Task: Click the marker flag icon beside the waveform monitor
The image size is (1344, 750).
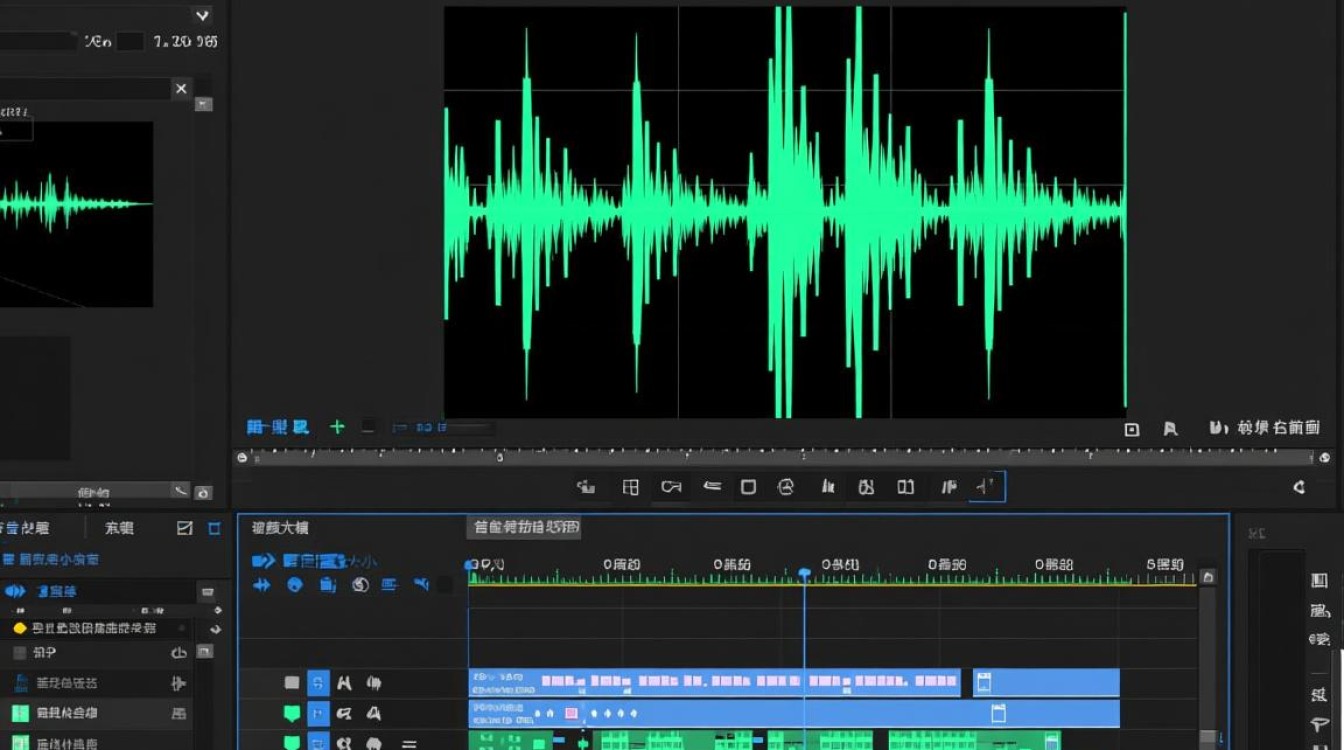Action: click(1170, 429)
